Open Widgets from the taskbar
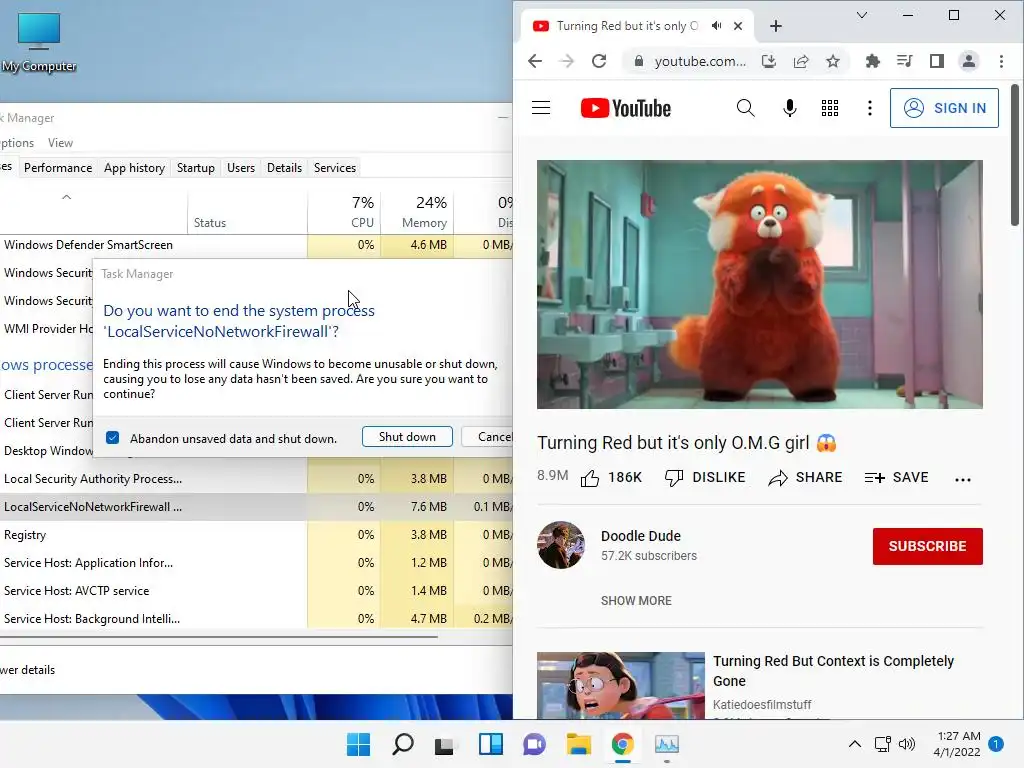 click(x=490, y=744)
